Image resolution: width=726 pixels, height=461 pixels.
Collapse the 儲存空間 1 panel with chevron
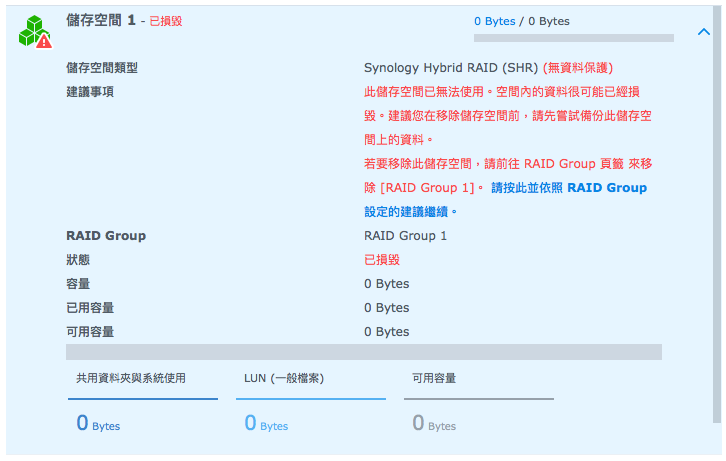coord(703,31)
